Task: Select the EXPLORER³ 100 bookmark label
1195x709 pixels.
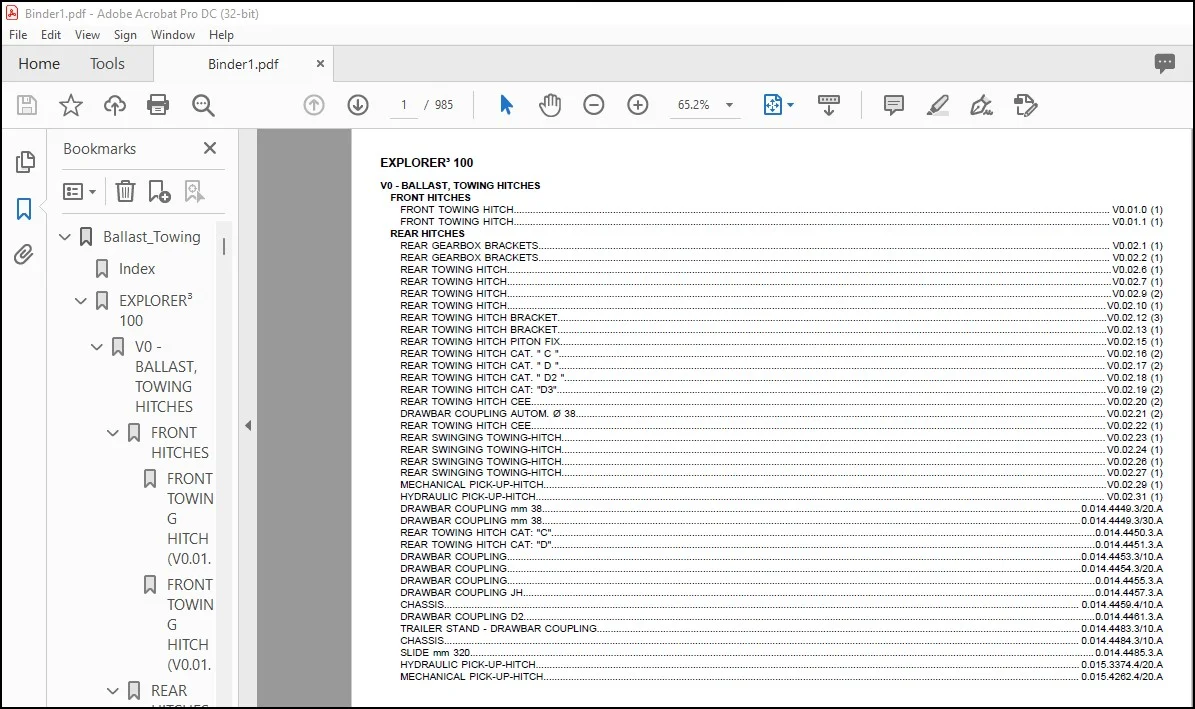Action: tap(155, 310)
